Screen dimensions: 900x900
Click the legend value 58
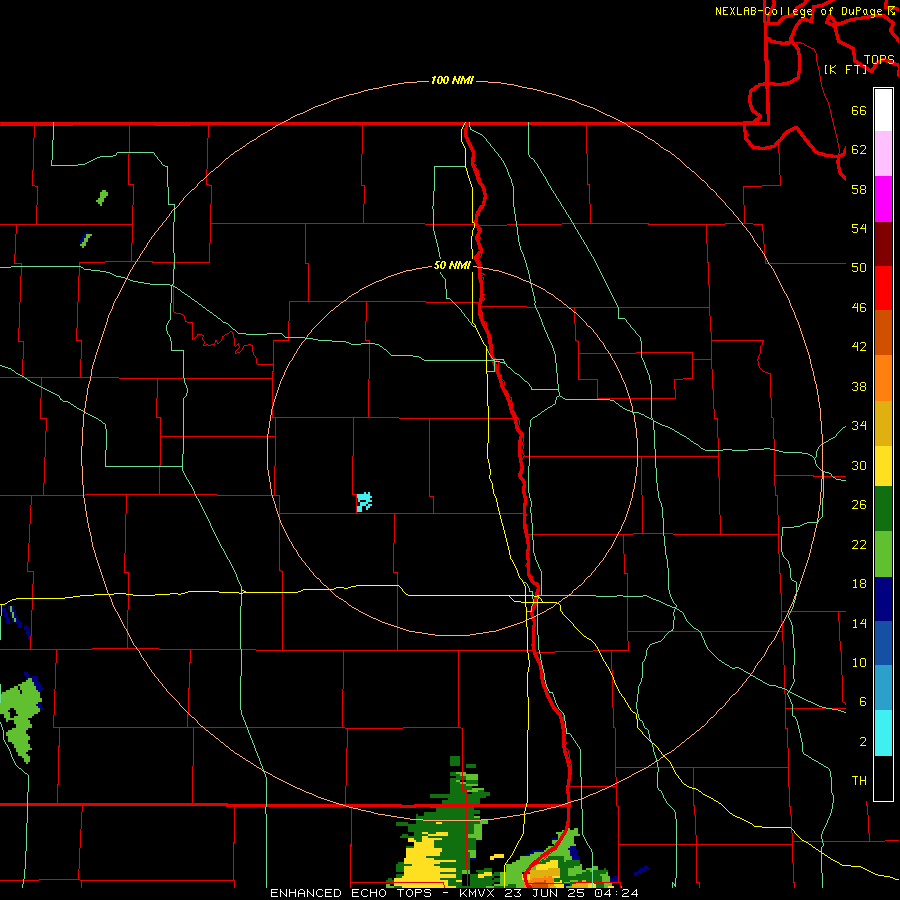point(859,189)
